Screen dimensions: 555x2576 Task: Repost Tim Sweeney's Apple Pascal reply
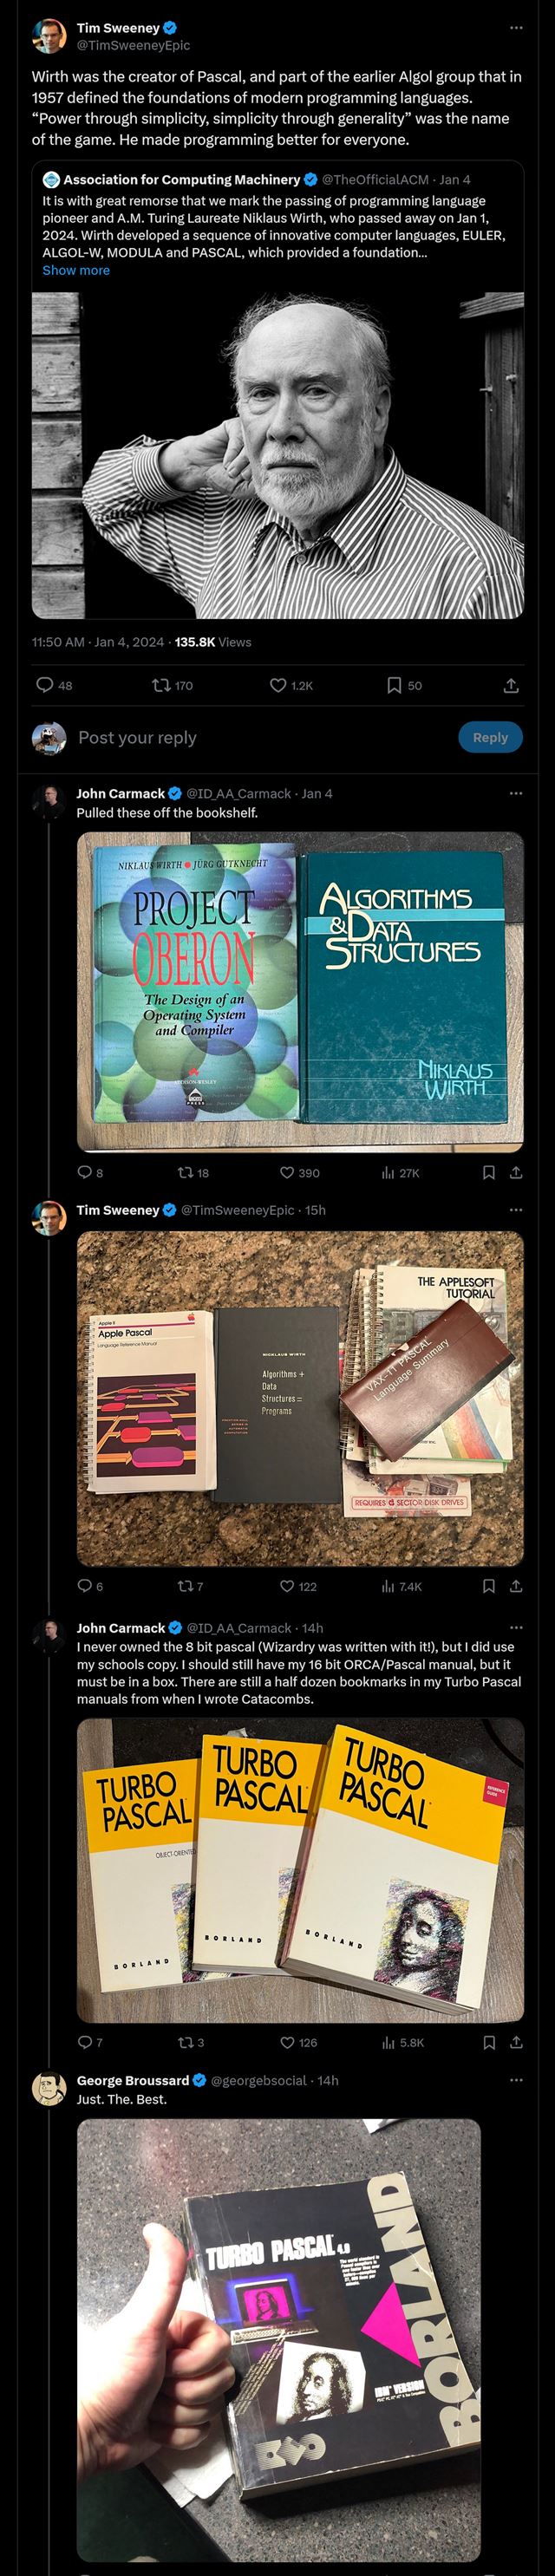[x=185, y=1586]
